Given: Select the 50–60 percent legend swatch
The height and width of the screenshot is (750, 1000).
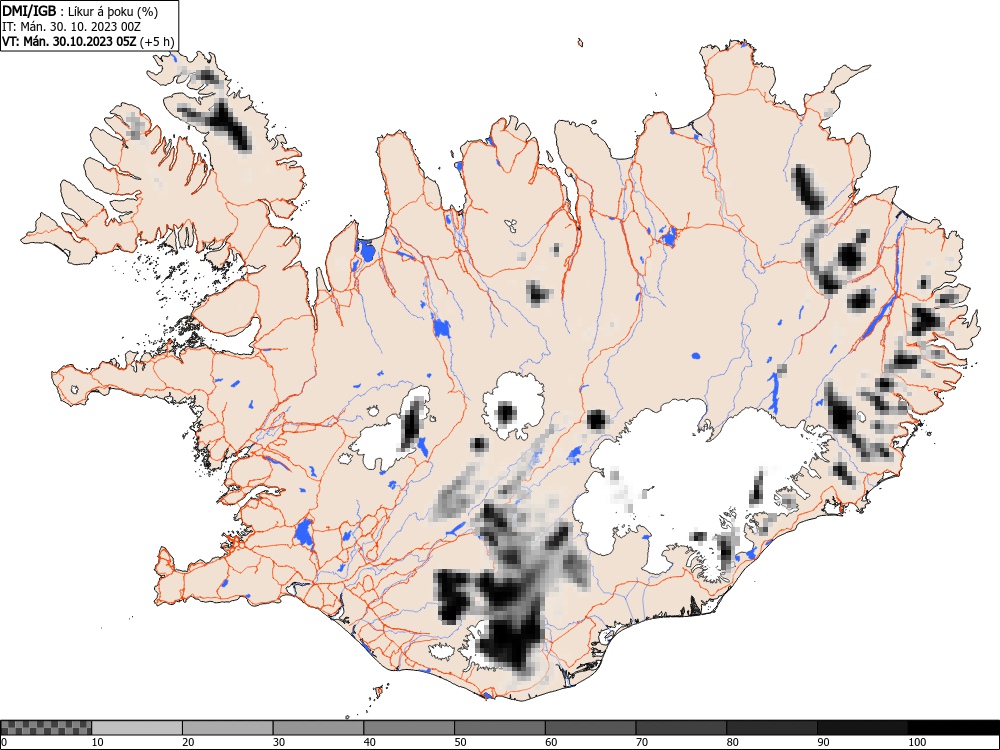Looking at the screenshot, I should click(500, 728).
